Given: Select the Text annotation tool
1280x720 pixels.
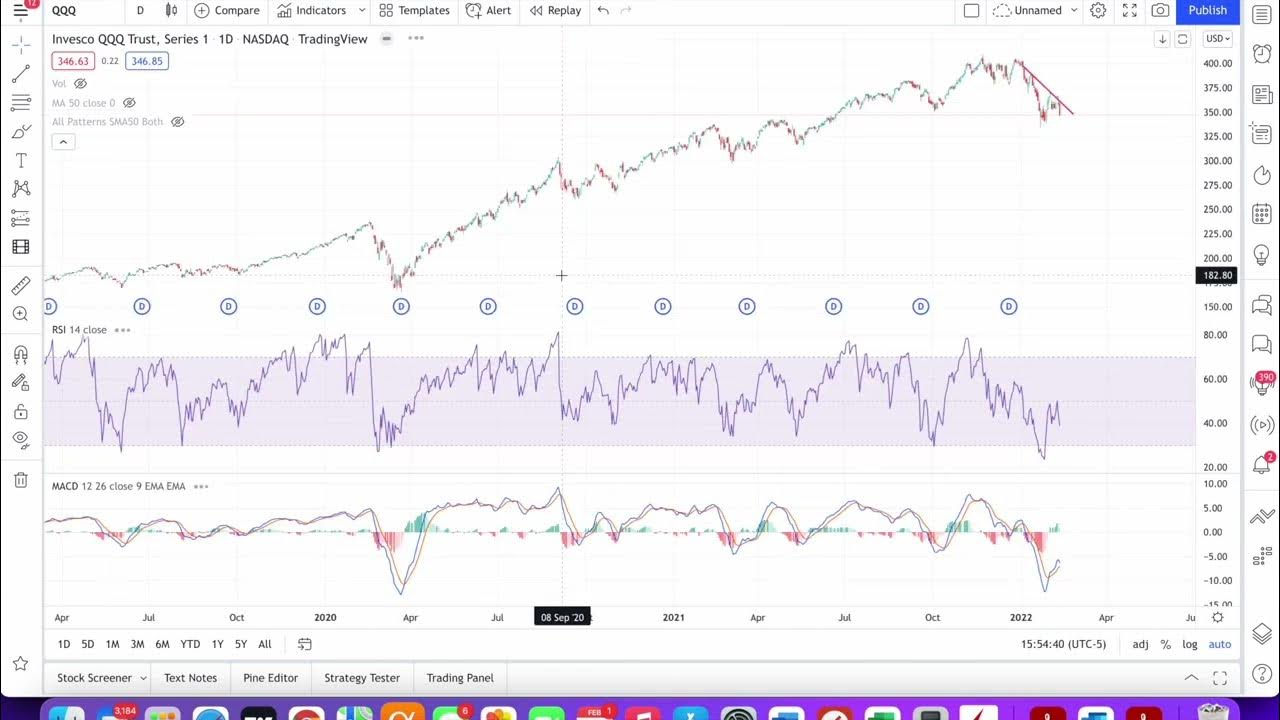Looking at the screenshot, I should pos(20,160).
